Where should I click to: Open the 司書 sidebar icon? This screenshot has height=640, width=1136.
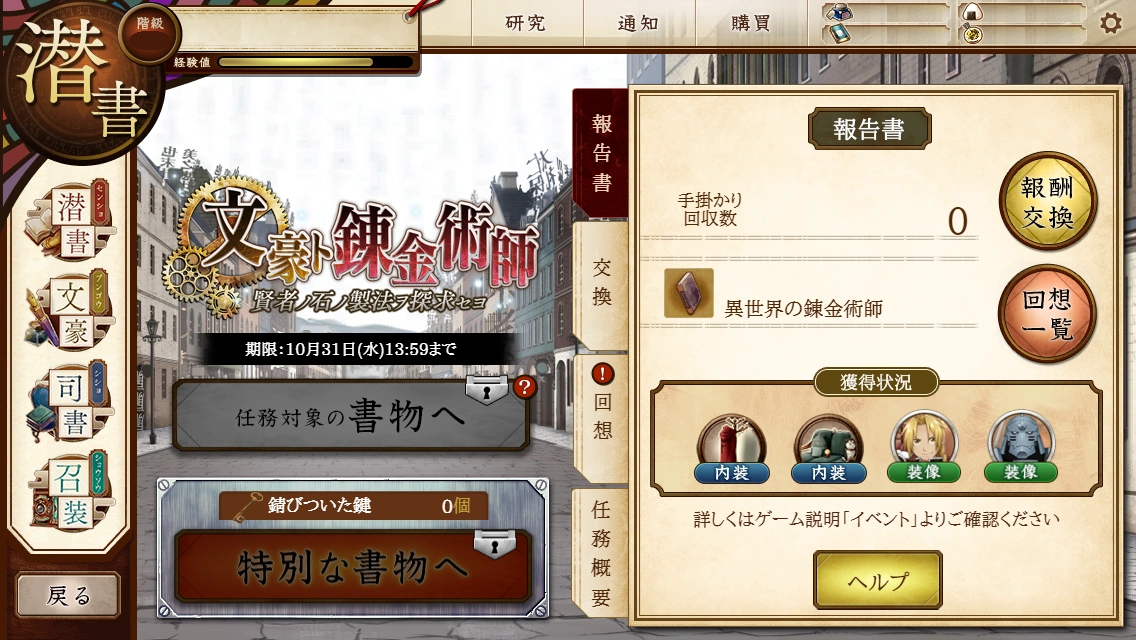[67, 403]
